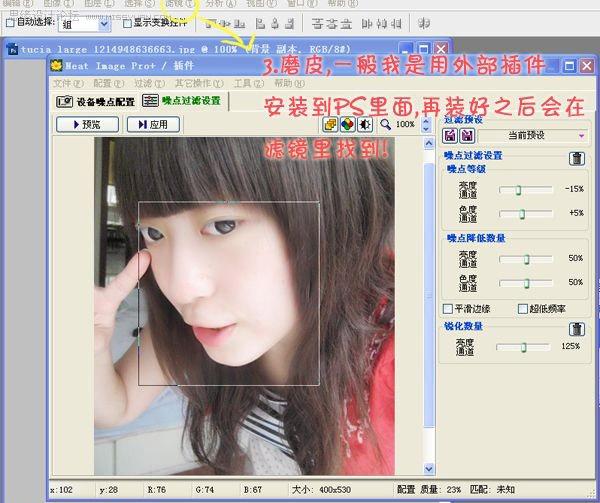Click the 125% sharpening value
The width and height of the screenshot is (600, 503).
[x=570, y=346]
